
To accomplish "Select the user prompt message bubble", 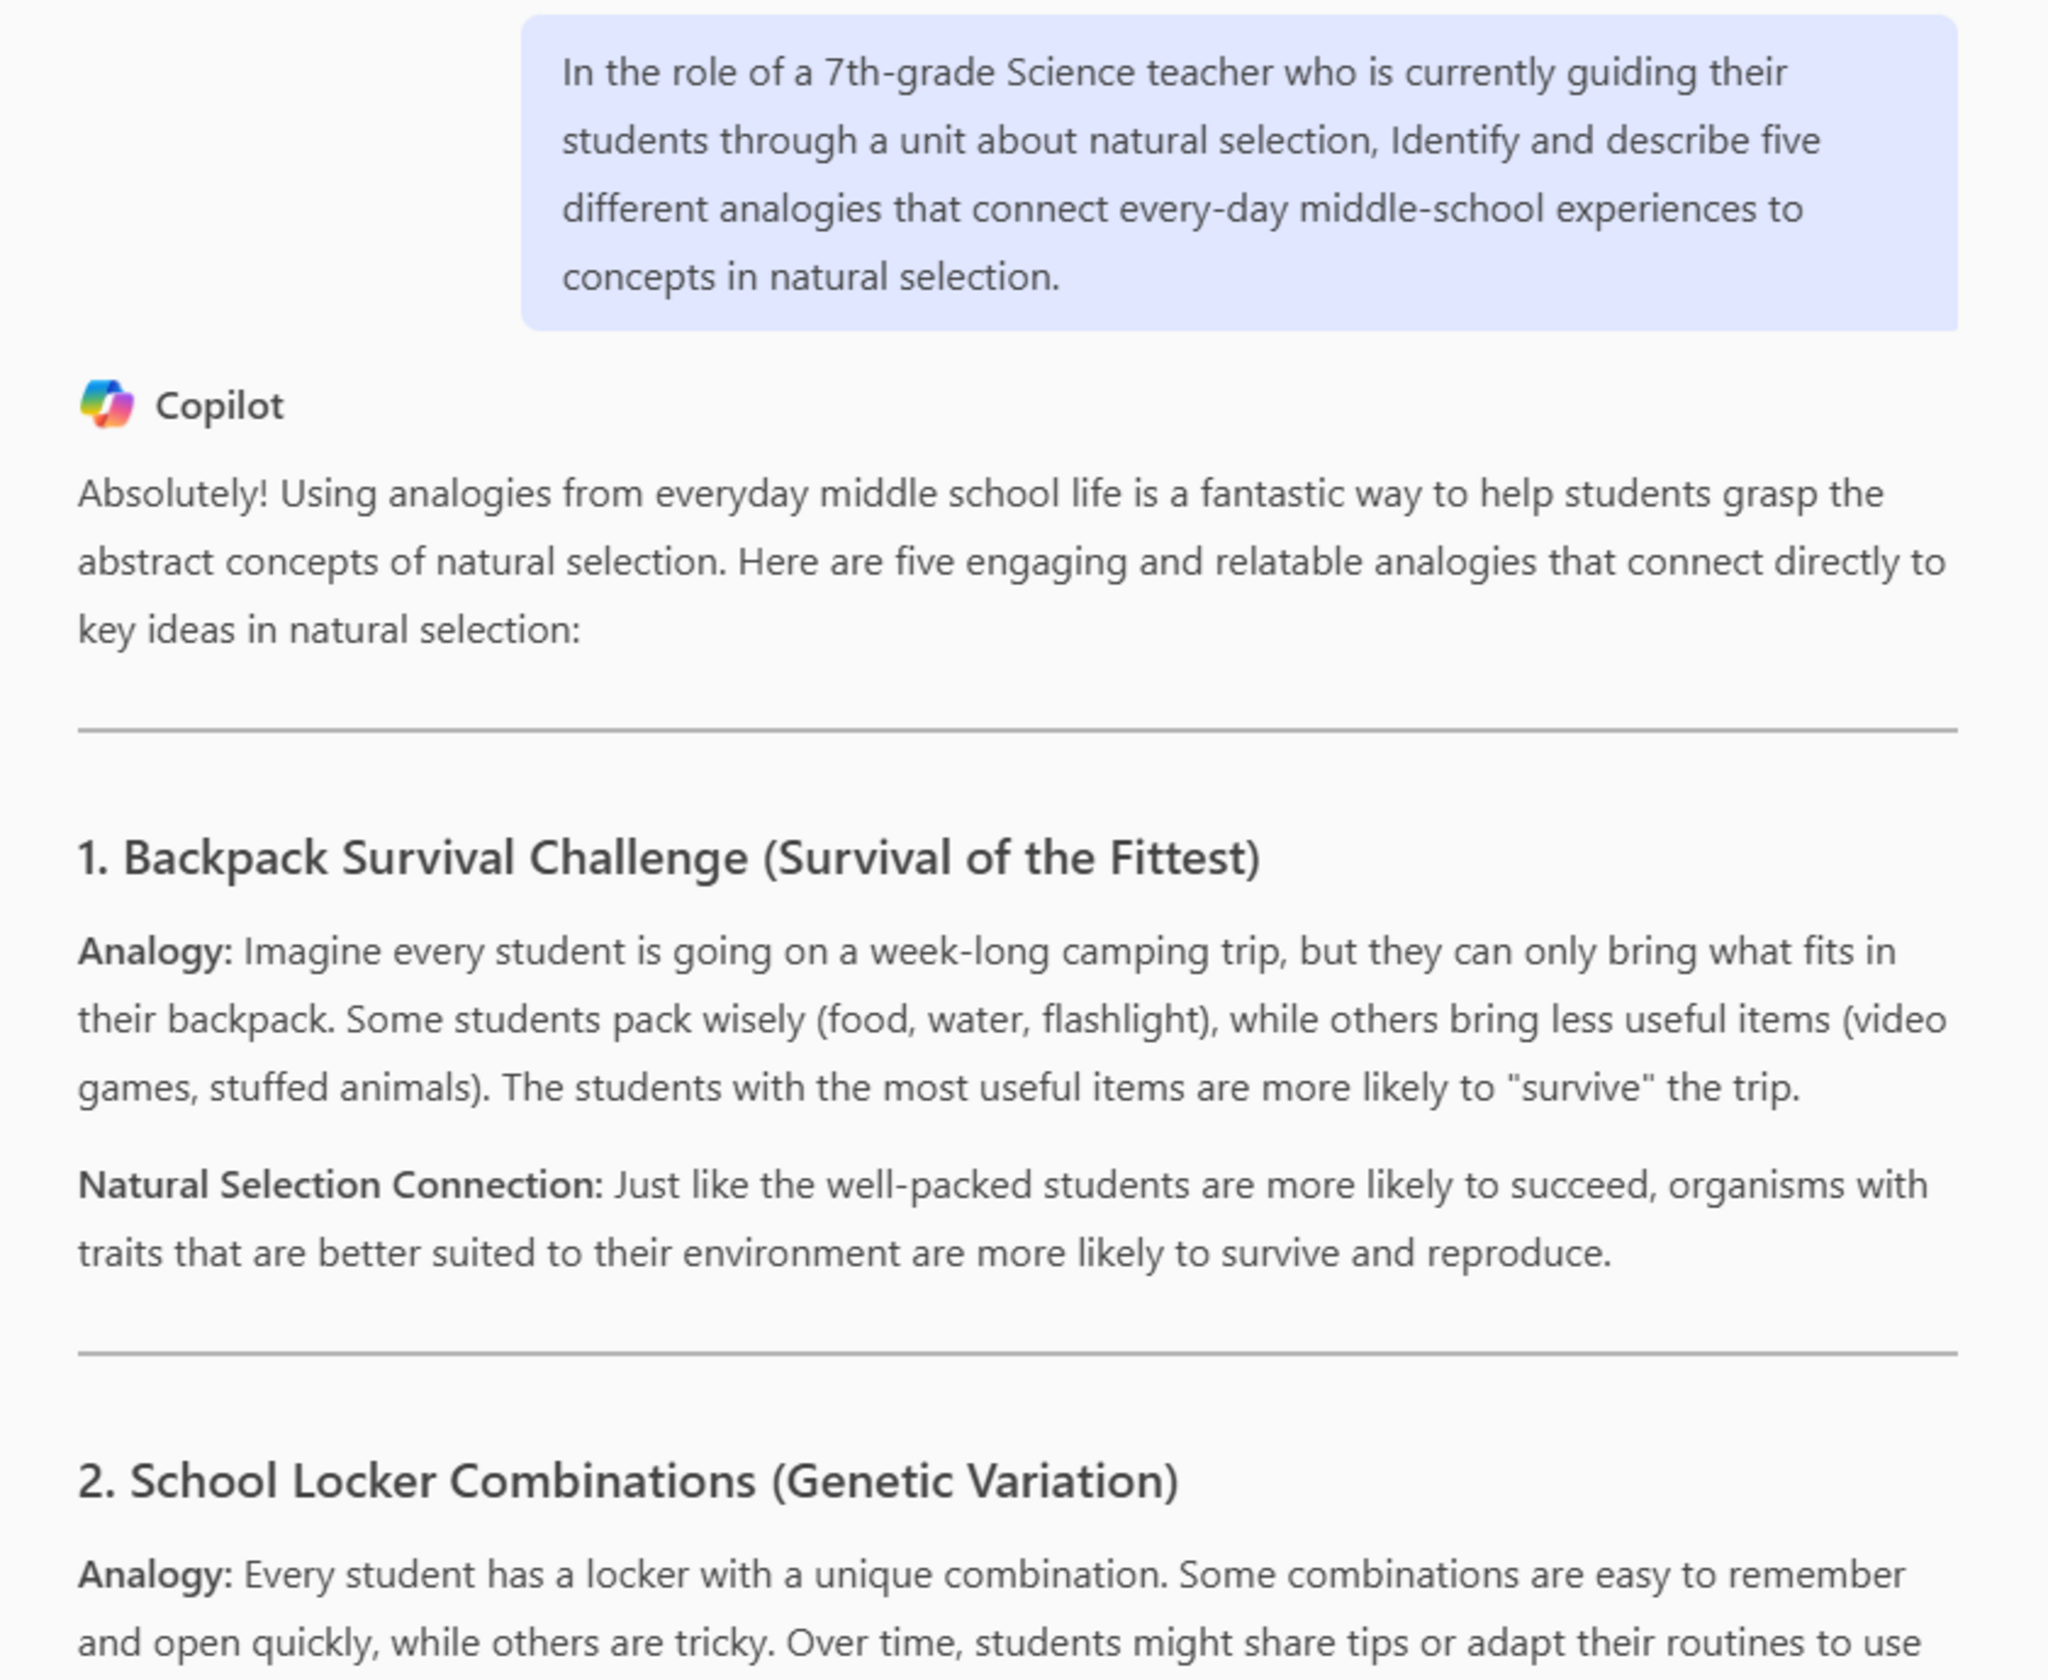I will [1238, 173].
